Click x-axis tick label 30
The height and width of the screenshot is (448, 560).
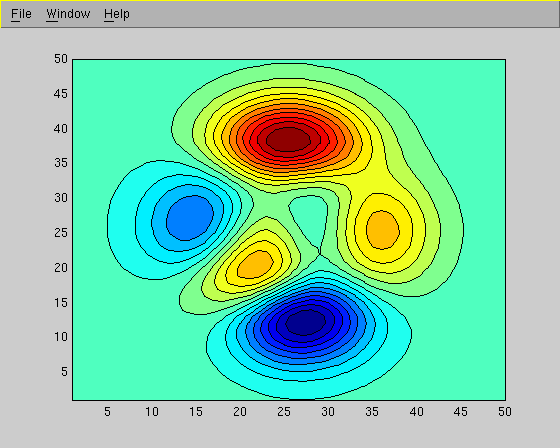pyautogui.click(x=328, y=412)
